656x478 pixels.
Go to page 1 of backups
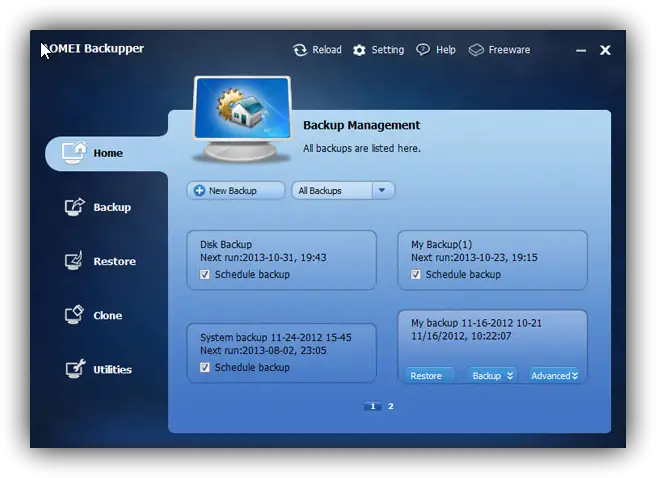coord(372,406)
